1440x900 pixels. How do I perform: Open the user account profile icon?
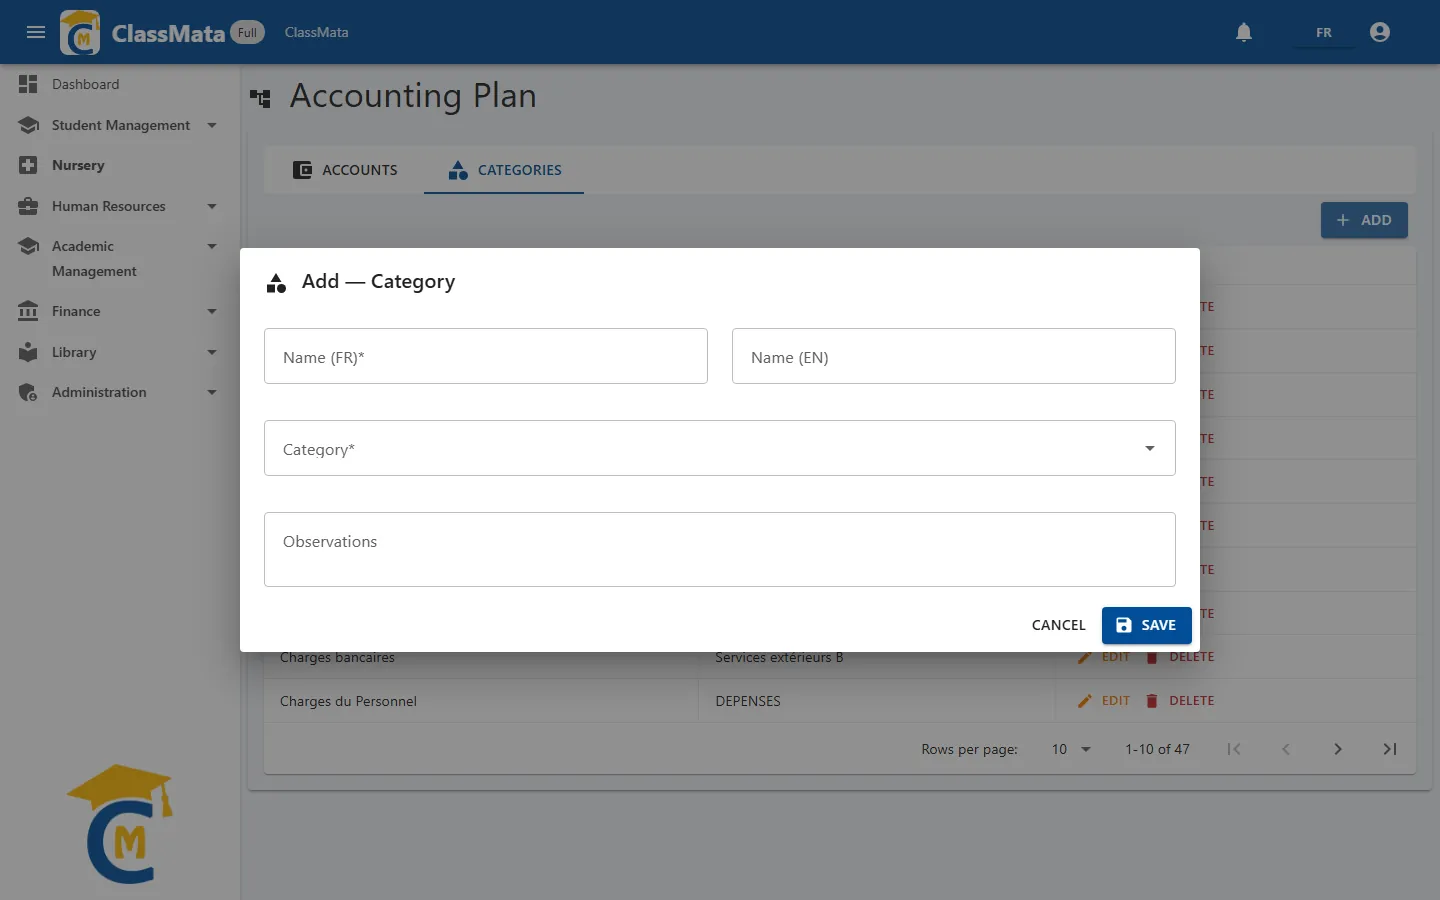coord(1380,32)
